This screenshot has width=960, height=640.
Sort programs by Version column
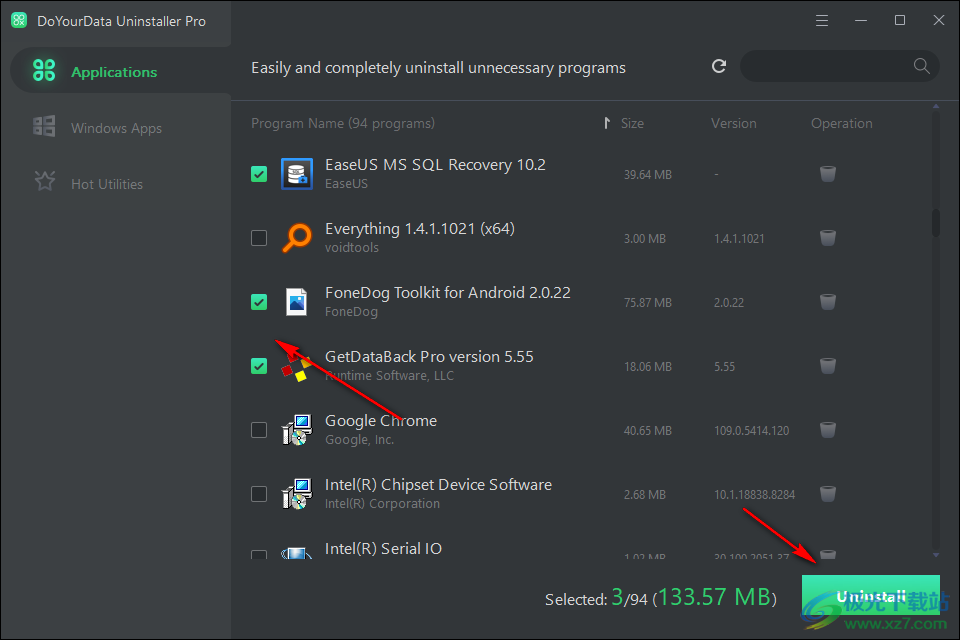[x=733, y=123]
